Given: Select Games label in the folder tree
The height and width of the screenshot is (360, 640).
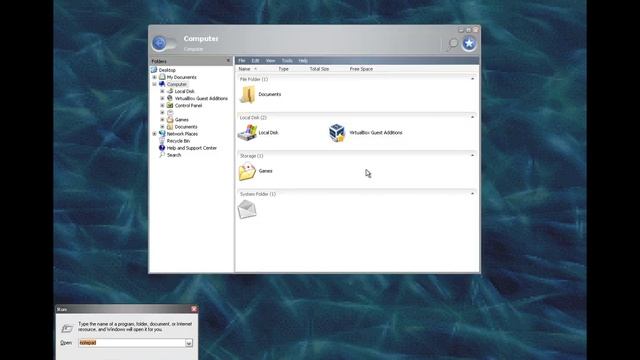Looking at the screenshot, I should click(x=182, y=120).
